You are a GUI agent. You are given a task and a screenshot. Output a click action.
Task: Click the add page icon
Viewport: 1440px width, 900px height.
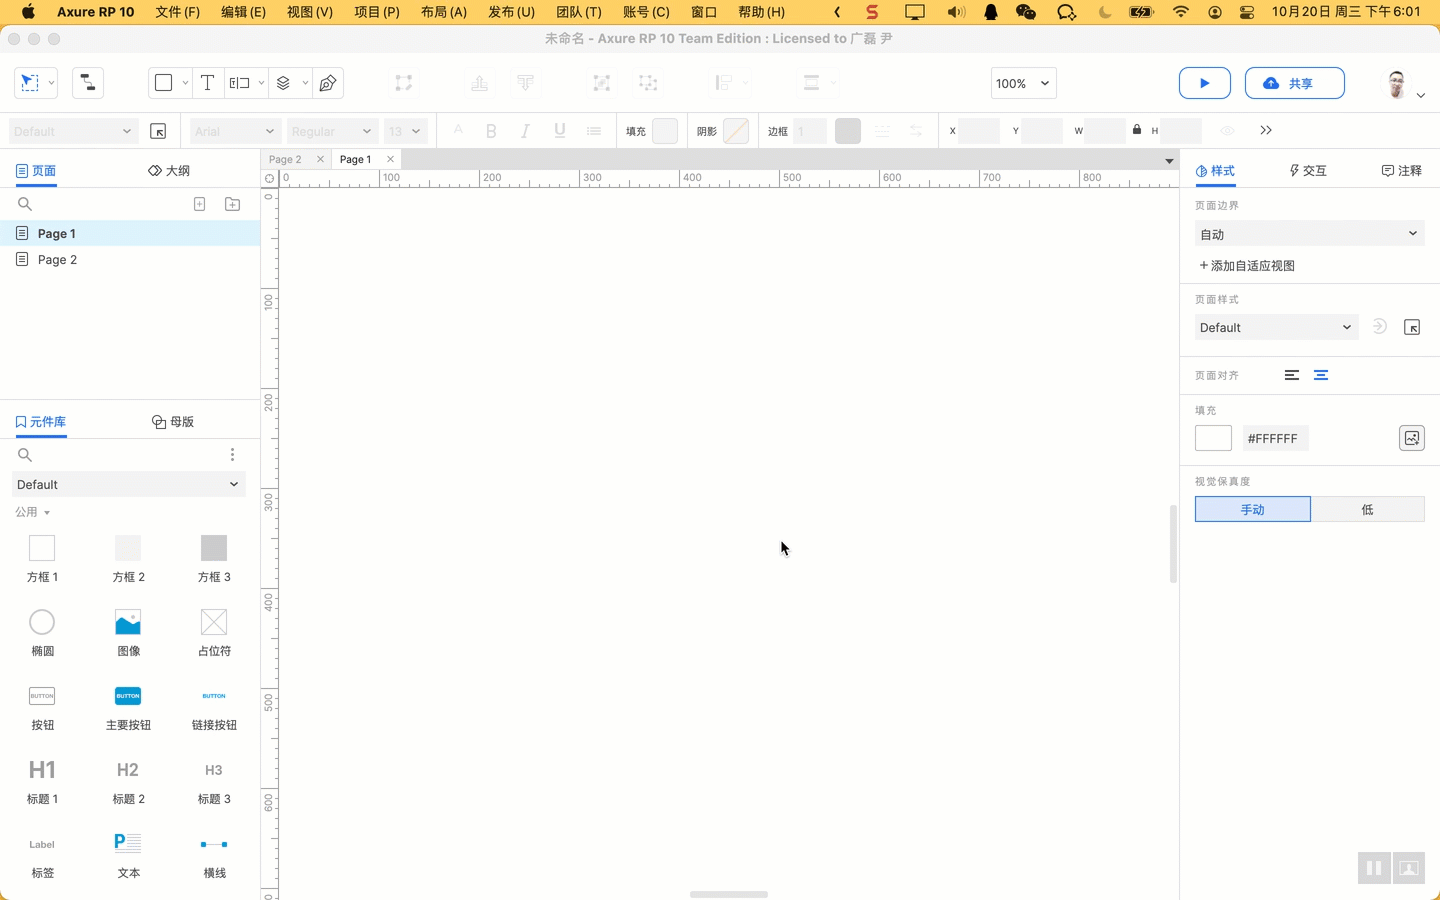(199, 204)
